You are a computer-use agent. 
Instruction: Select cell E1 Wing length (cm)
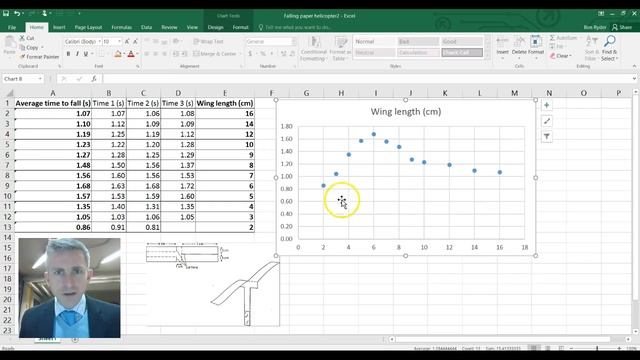(x=225, y=103)
